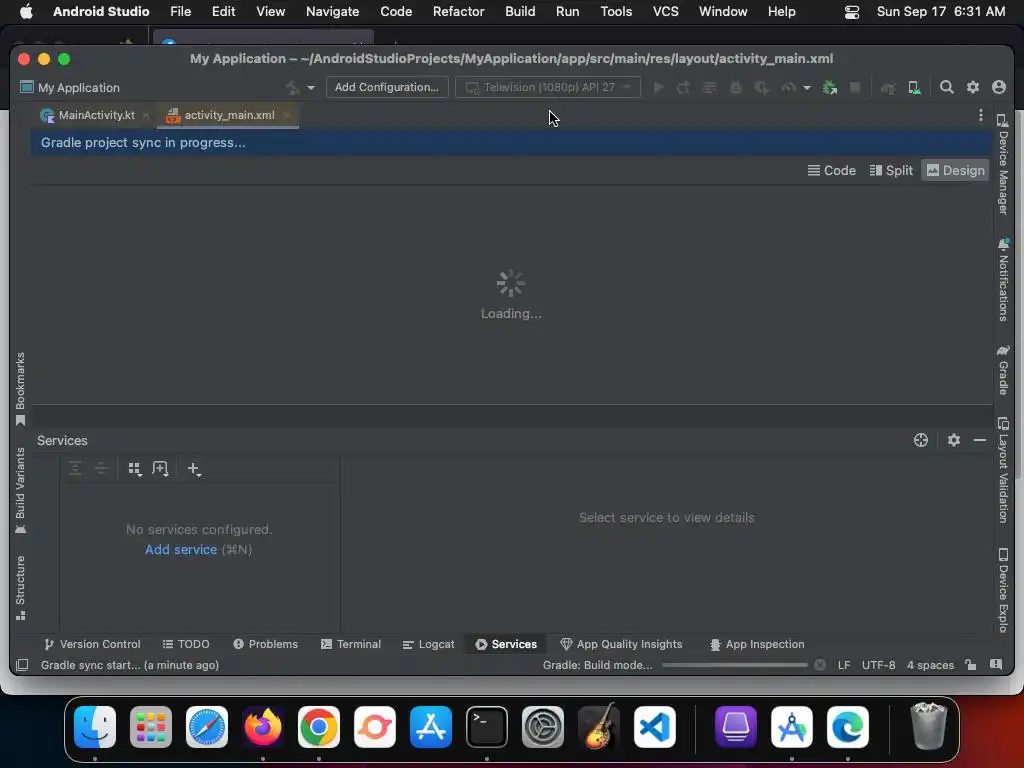Image resolution: width=1024 pixels, height=768 pixels.
Task: Click the Apply Changes and Restart icon
Action: point(684,88)
